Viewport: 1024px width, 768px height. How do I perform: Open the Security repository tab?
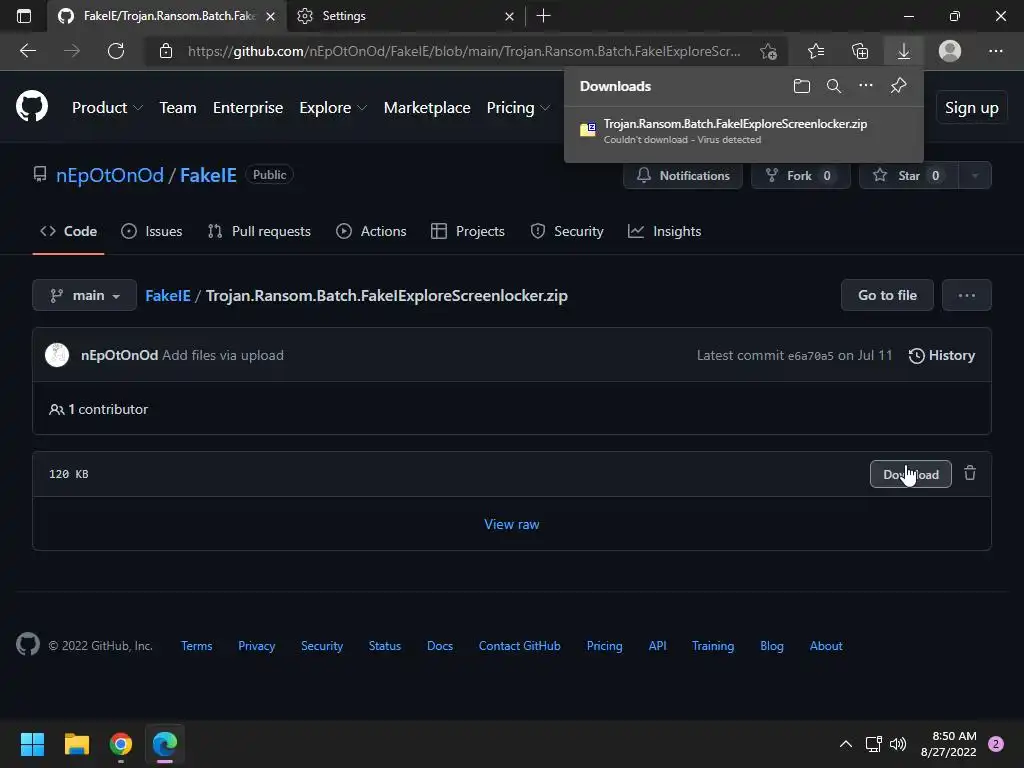pos(567,231)
